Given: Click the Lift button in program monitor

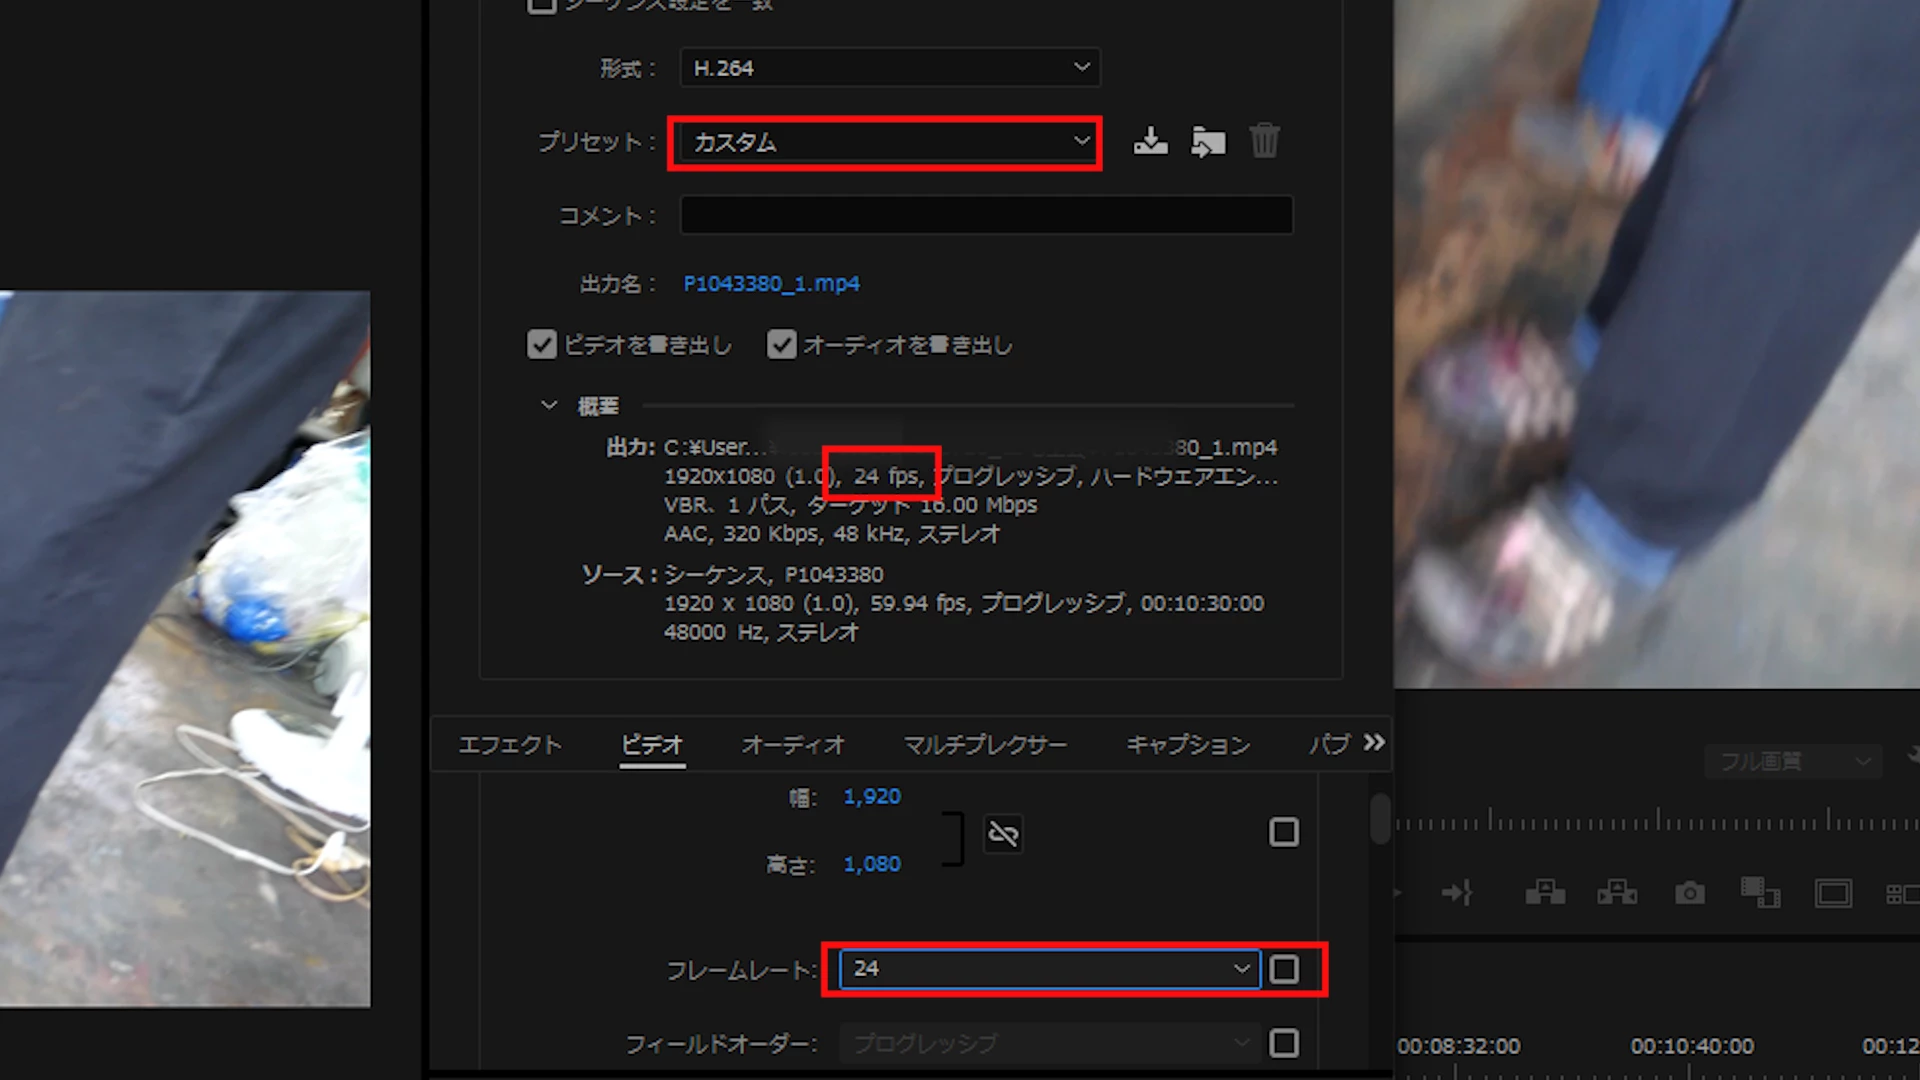Looking at the screenshot, I should (x=1545, y=892).
